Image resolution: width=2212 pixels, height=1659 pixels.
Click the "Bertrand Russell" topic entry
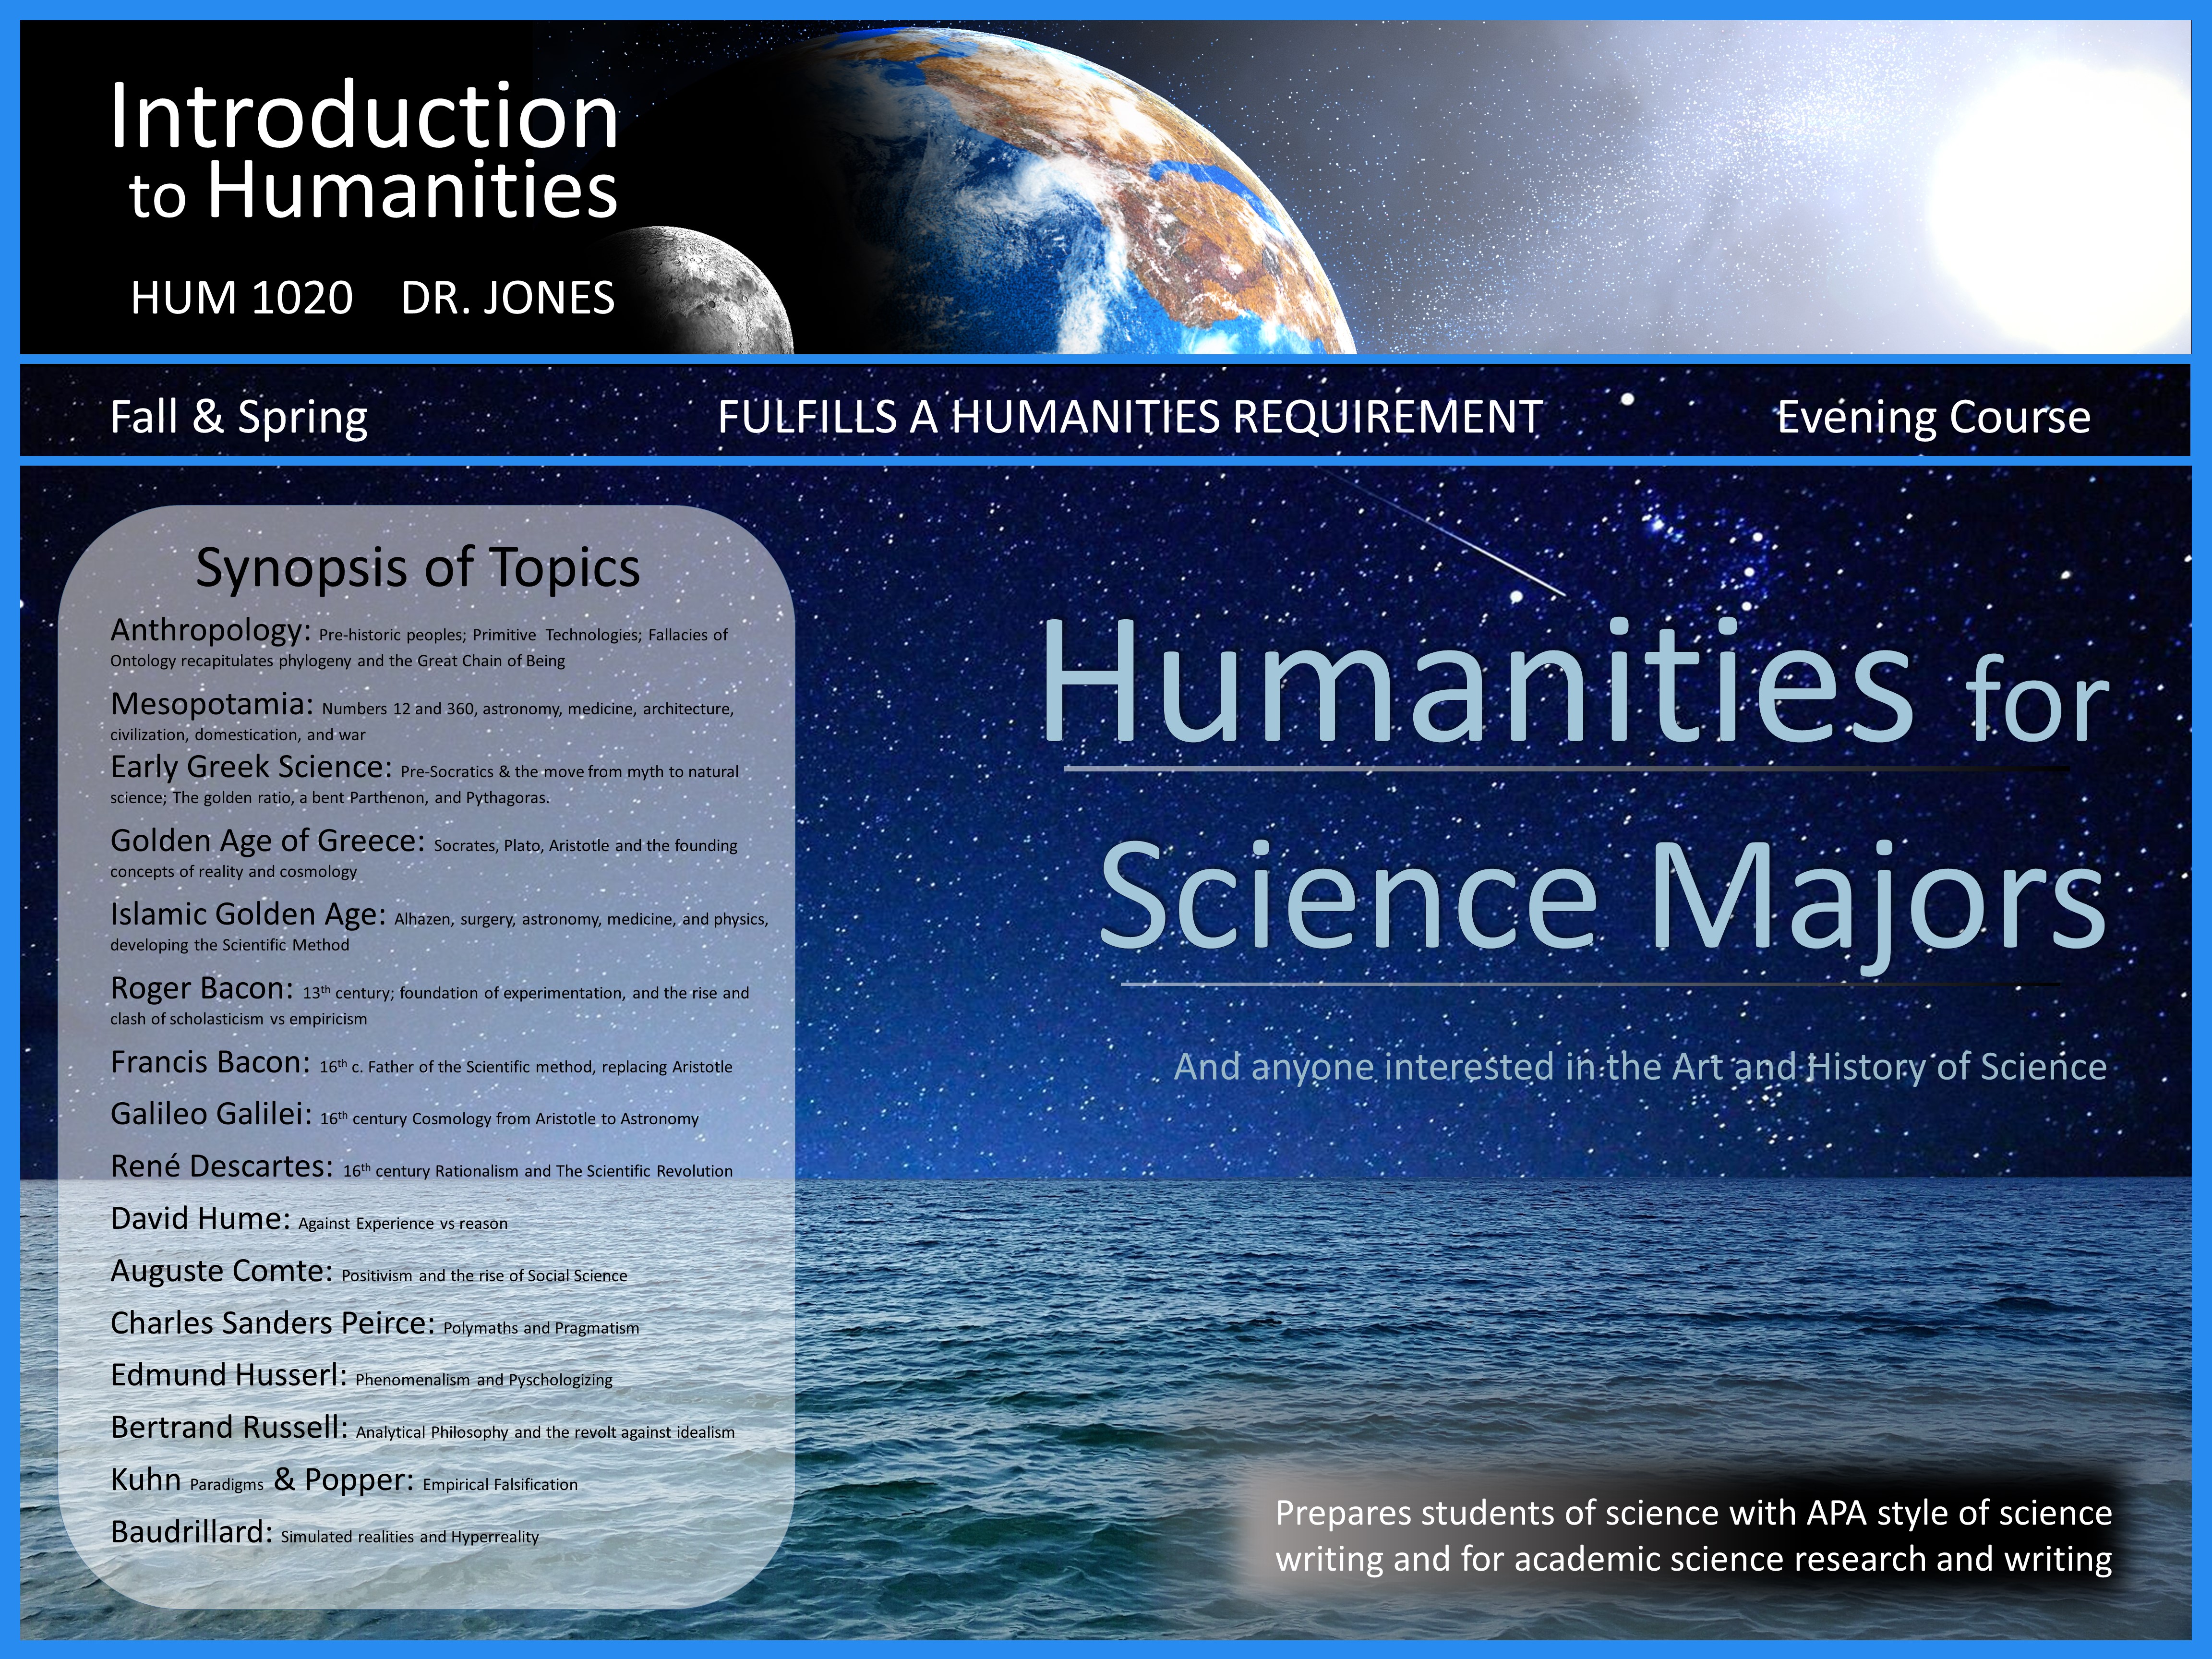[229, 1427]
